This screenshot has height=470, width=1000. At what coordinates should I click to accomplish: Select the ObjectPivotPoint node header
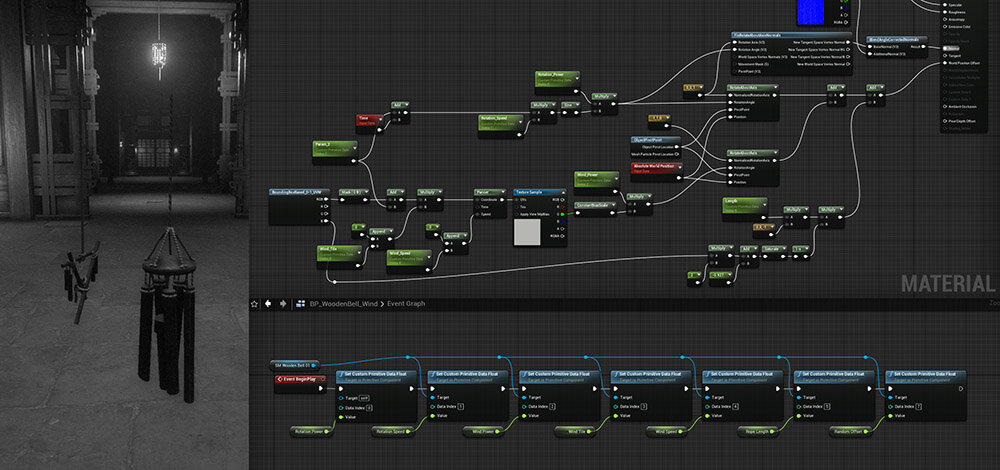656,140
